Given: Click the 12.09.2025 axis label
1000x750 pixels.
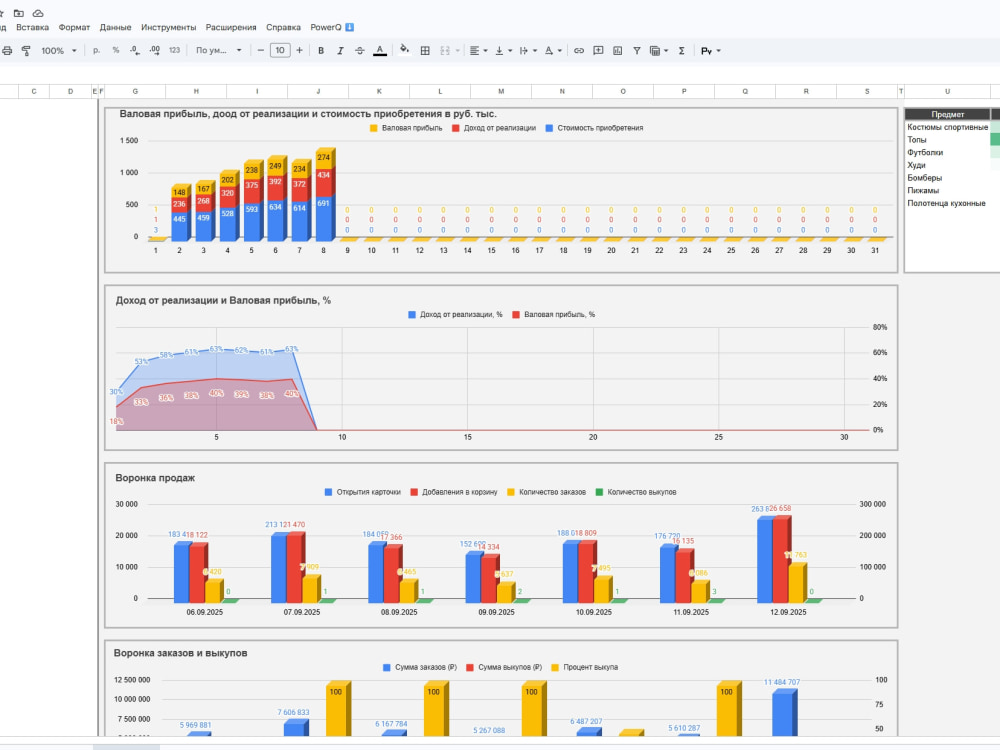Looking at the screenshot, I should pos(788,612).
